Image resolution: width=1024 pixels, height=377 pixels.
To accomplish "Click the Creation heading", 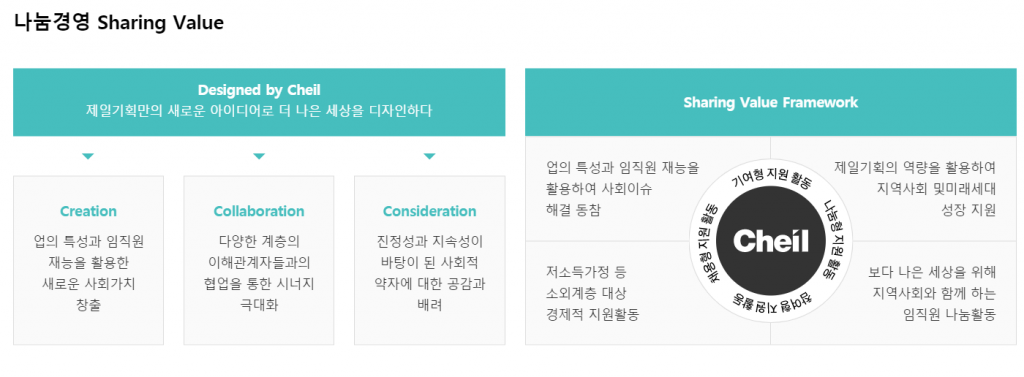I will 88,211.
